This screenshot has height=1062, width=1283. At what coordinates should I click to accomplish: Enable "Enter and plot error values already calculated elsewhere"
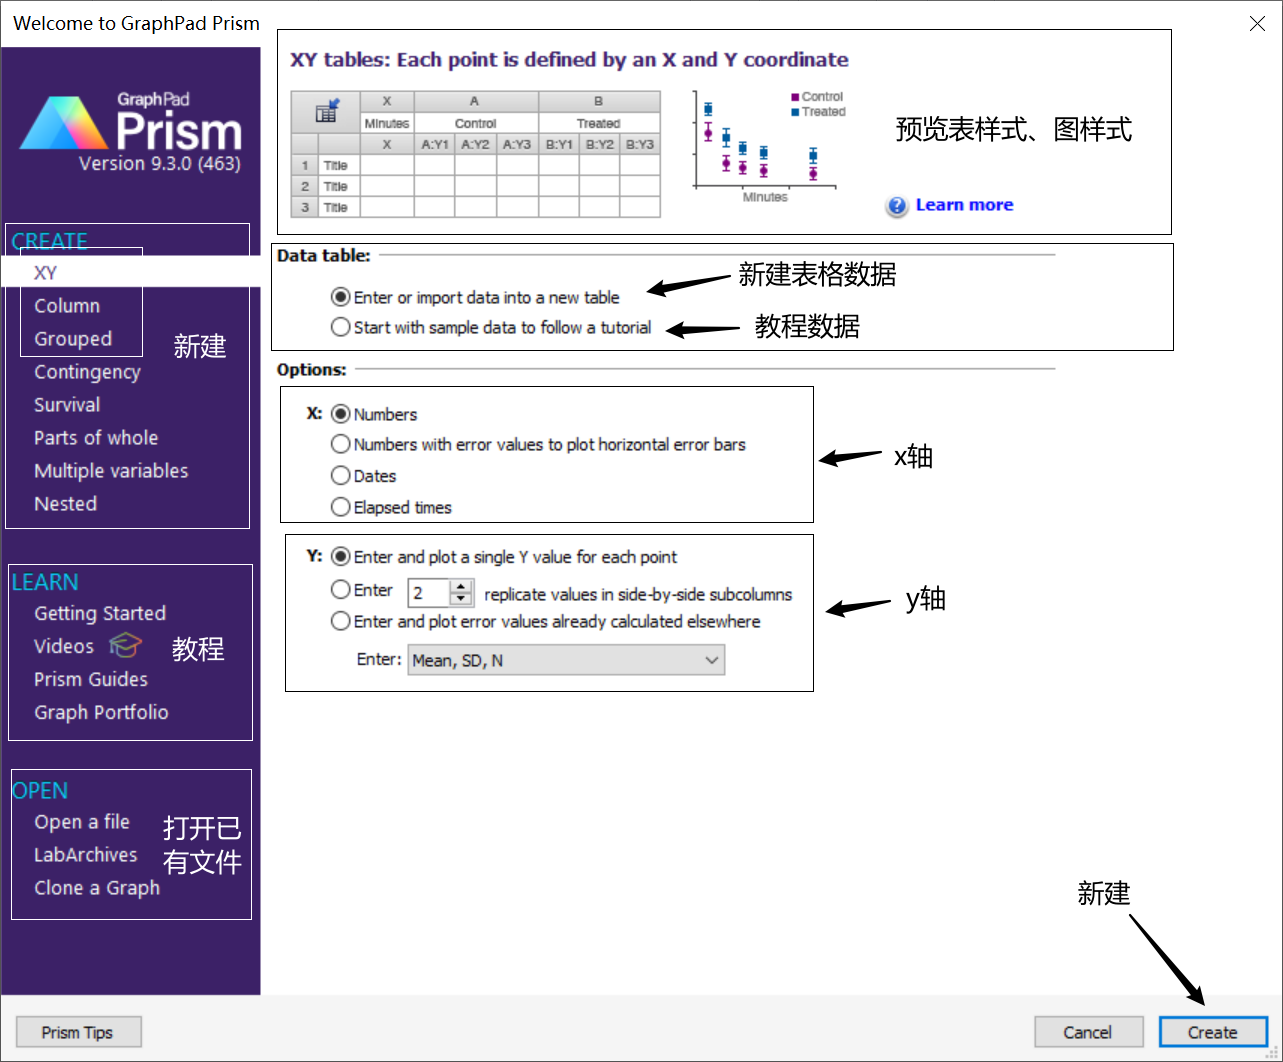(341, 620)
